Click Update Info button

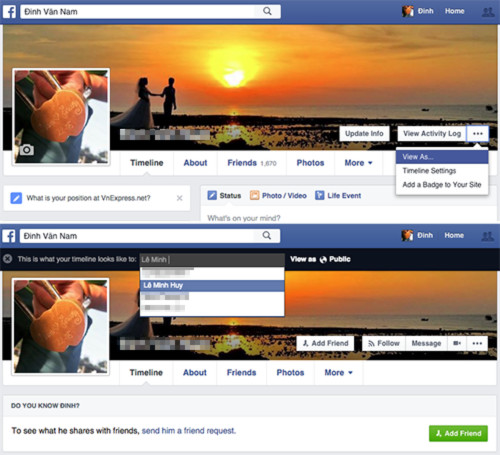[364, 134]
